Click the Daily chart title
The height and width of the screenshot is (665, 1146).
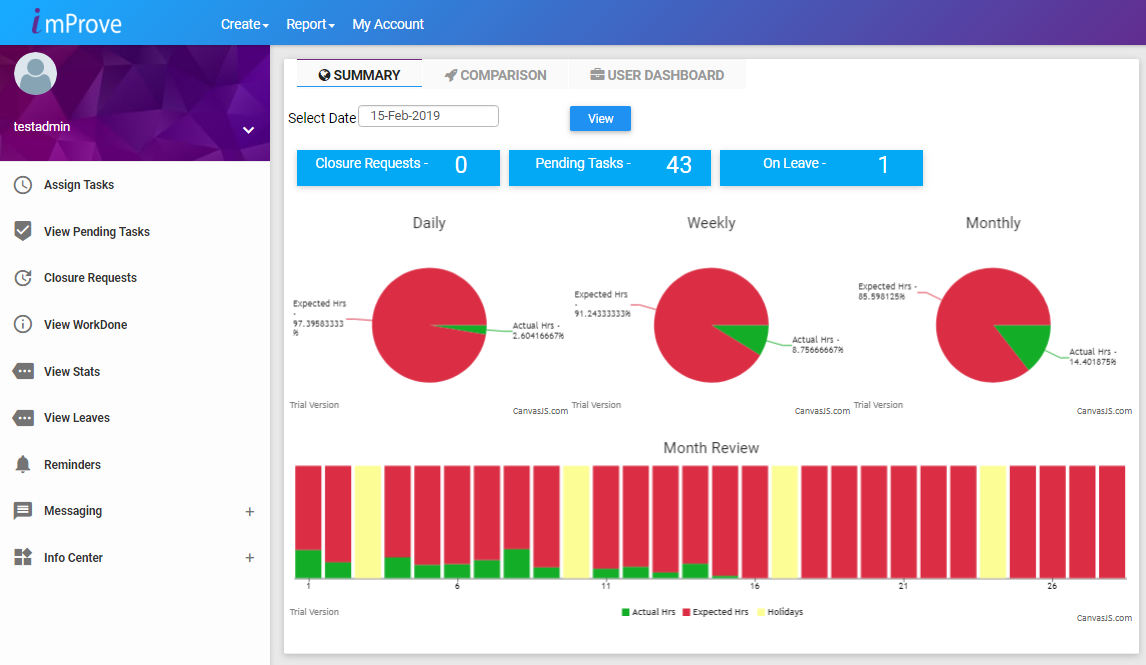pos(429,223)
